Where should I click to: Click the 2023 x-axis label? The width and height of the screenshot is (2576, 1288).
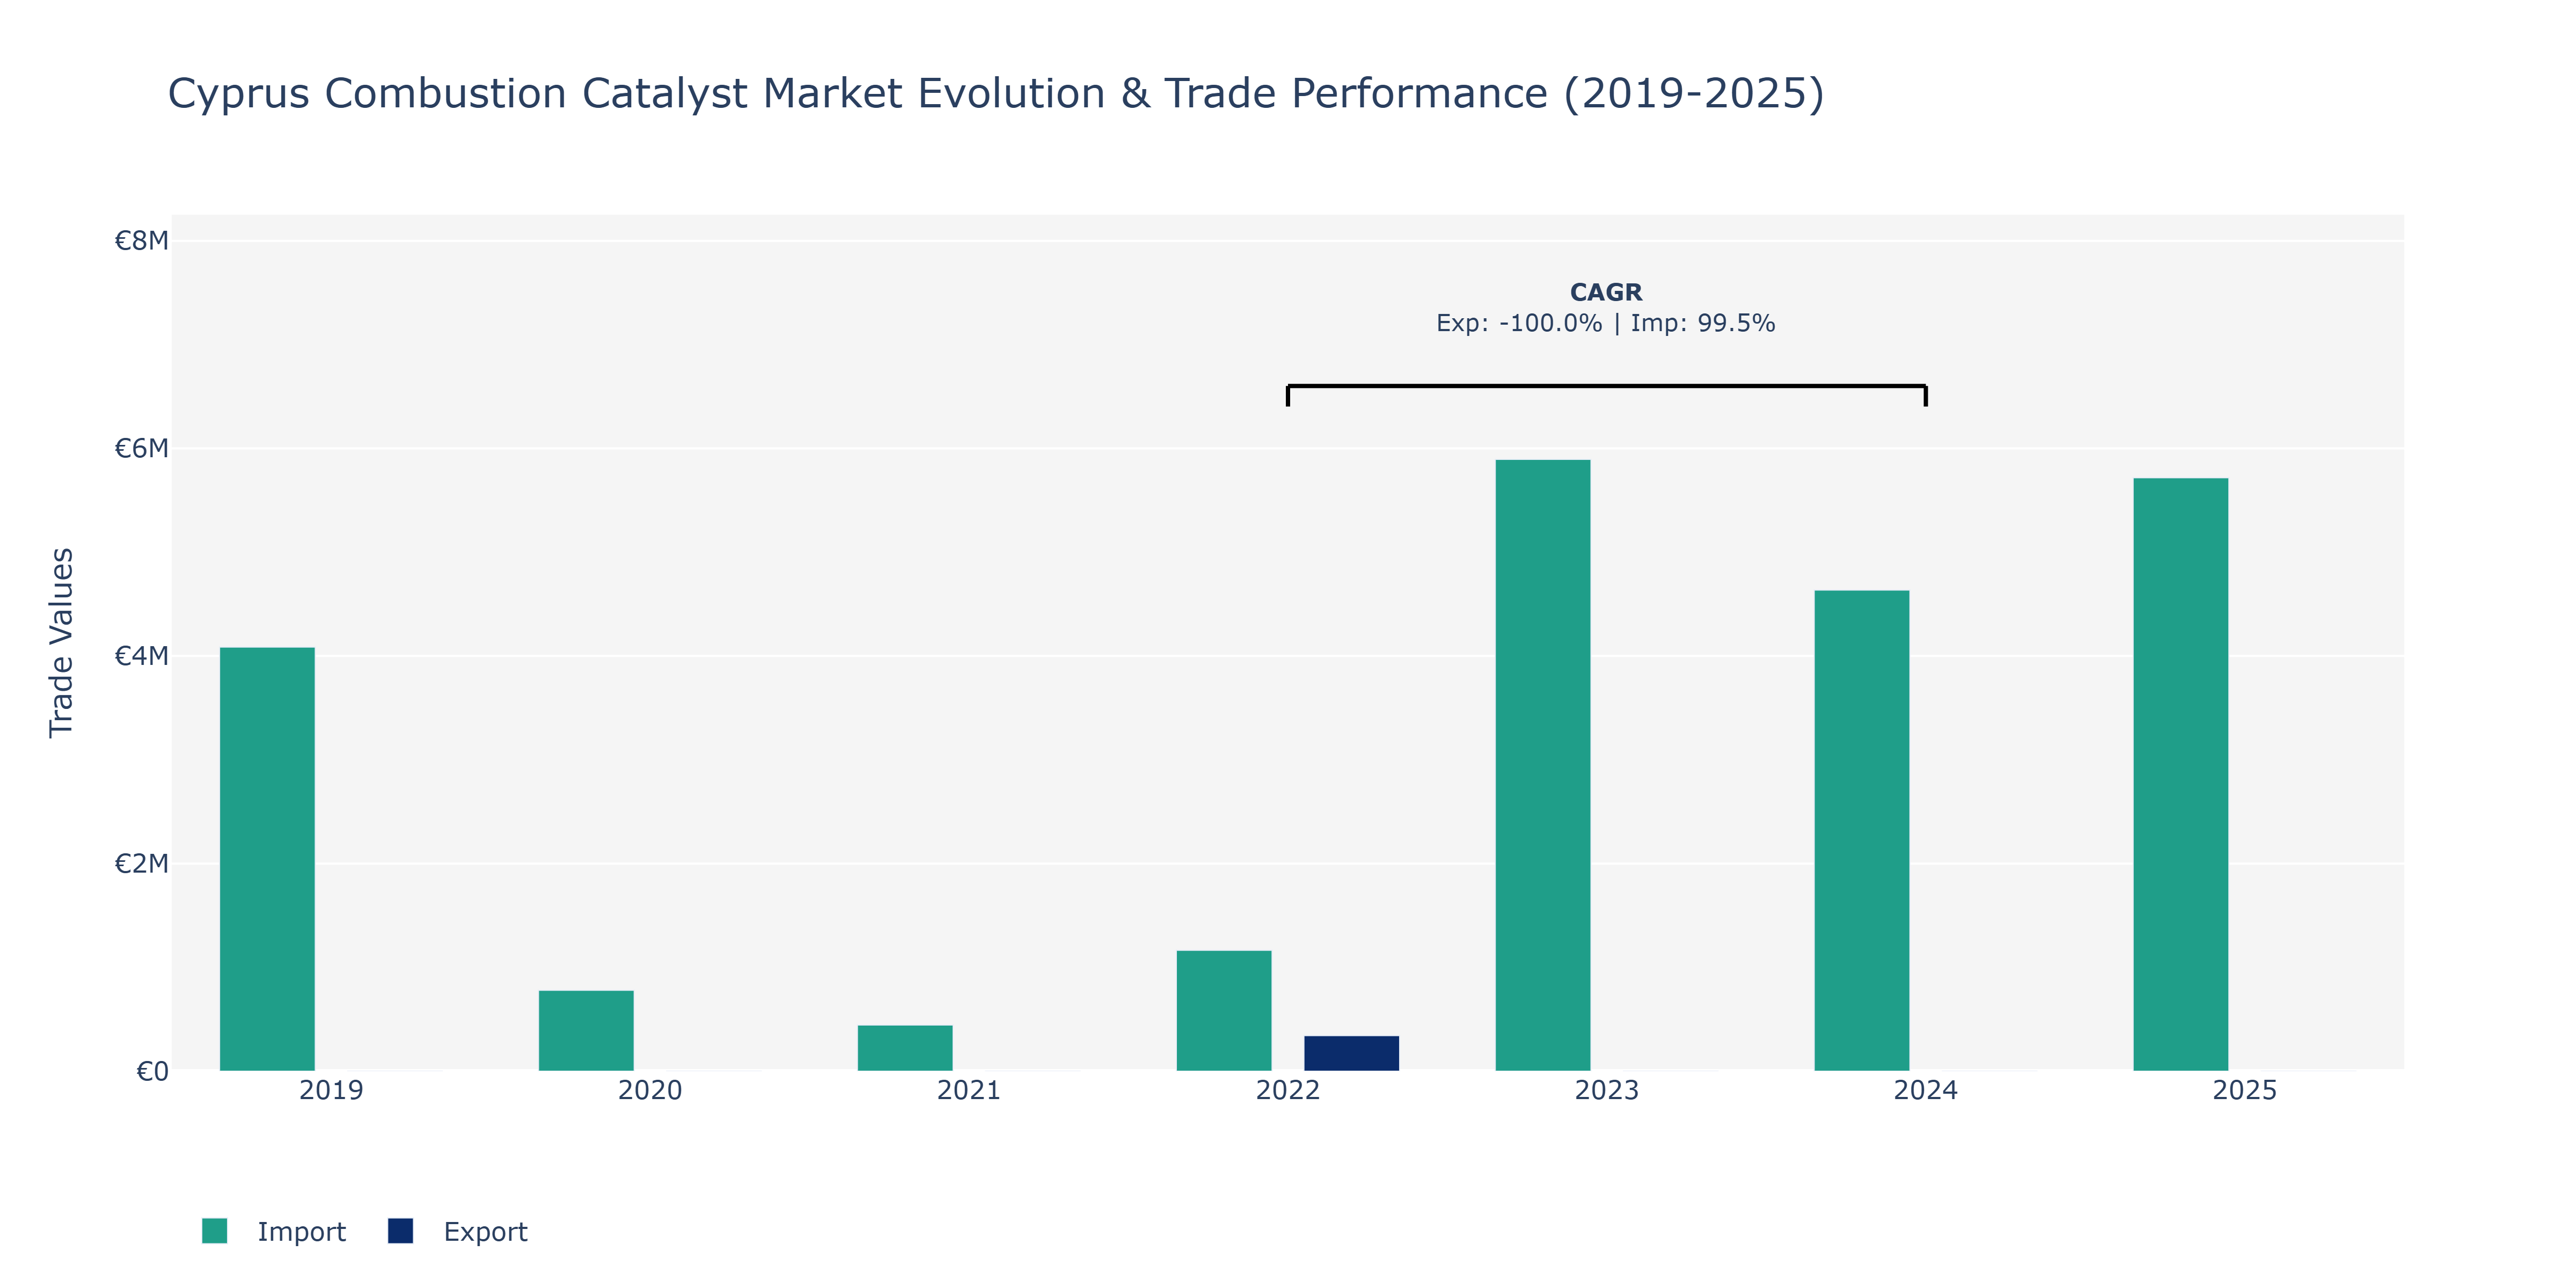pyautogui.click(x=1607, y=1090)
